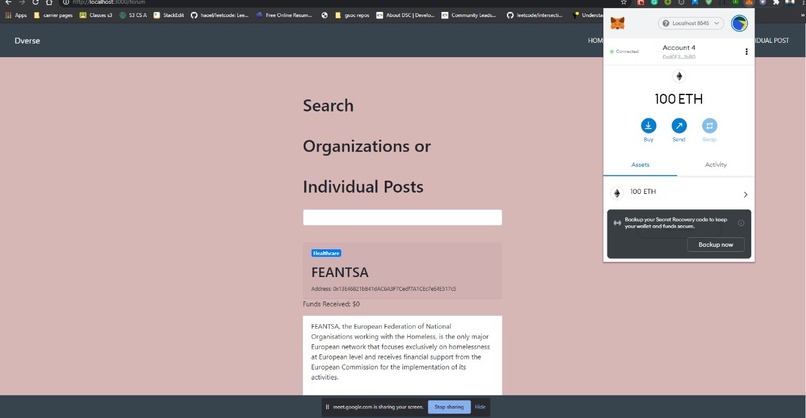Click the Send icon in MetaMask
Image resolution: width=806 pixels, height=418 pixels.
tap(679, 126)
